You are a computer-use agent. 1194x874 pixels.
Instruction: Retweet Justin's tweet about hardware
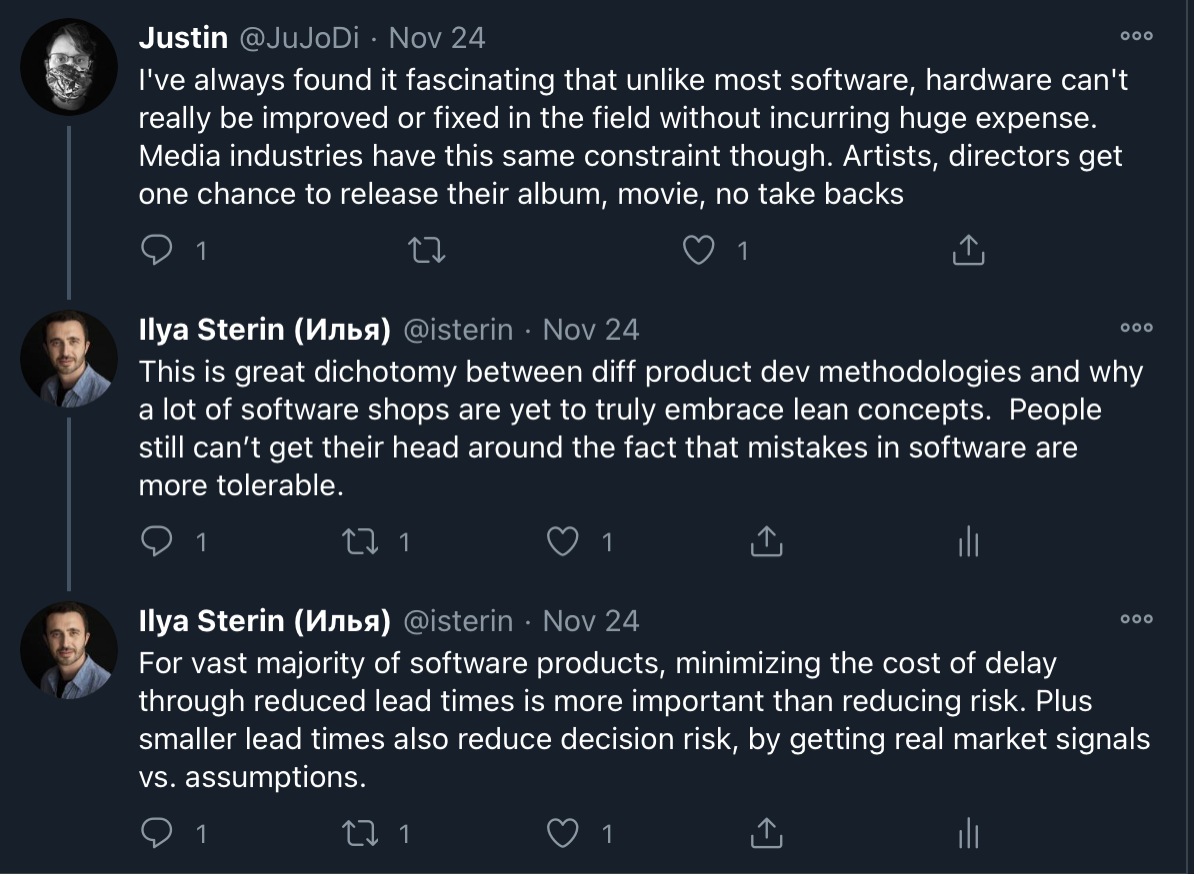[x=427, y=250]
